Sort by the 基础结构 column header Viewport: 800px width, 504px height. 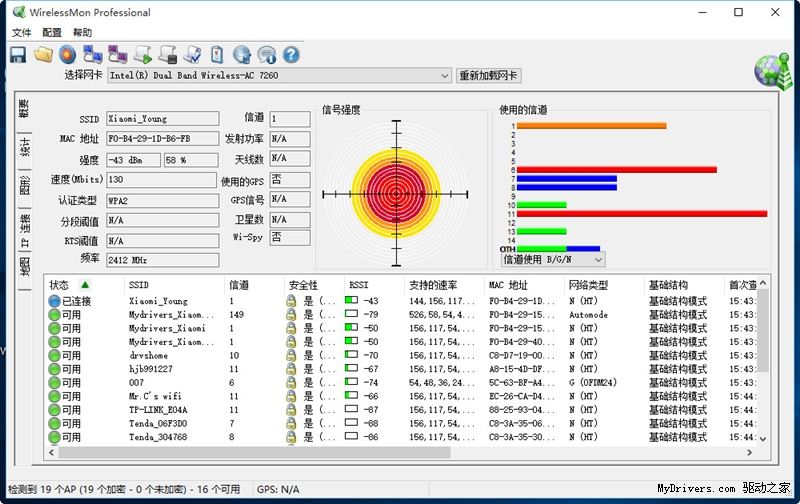[684, 285]
